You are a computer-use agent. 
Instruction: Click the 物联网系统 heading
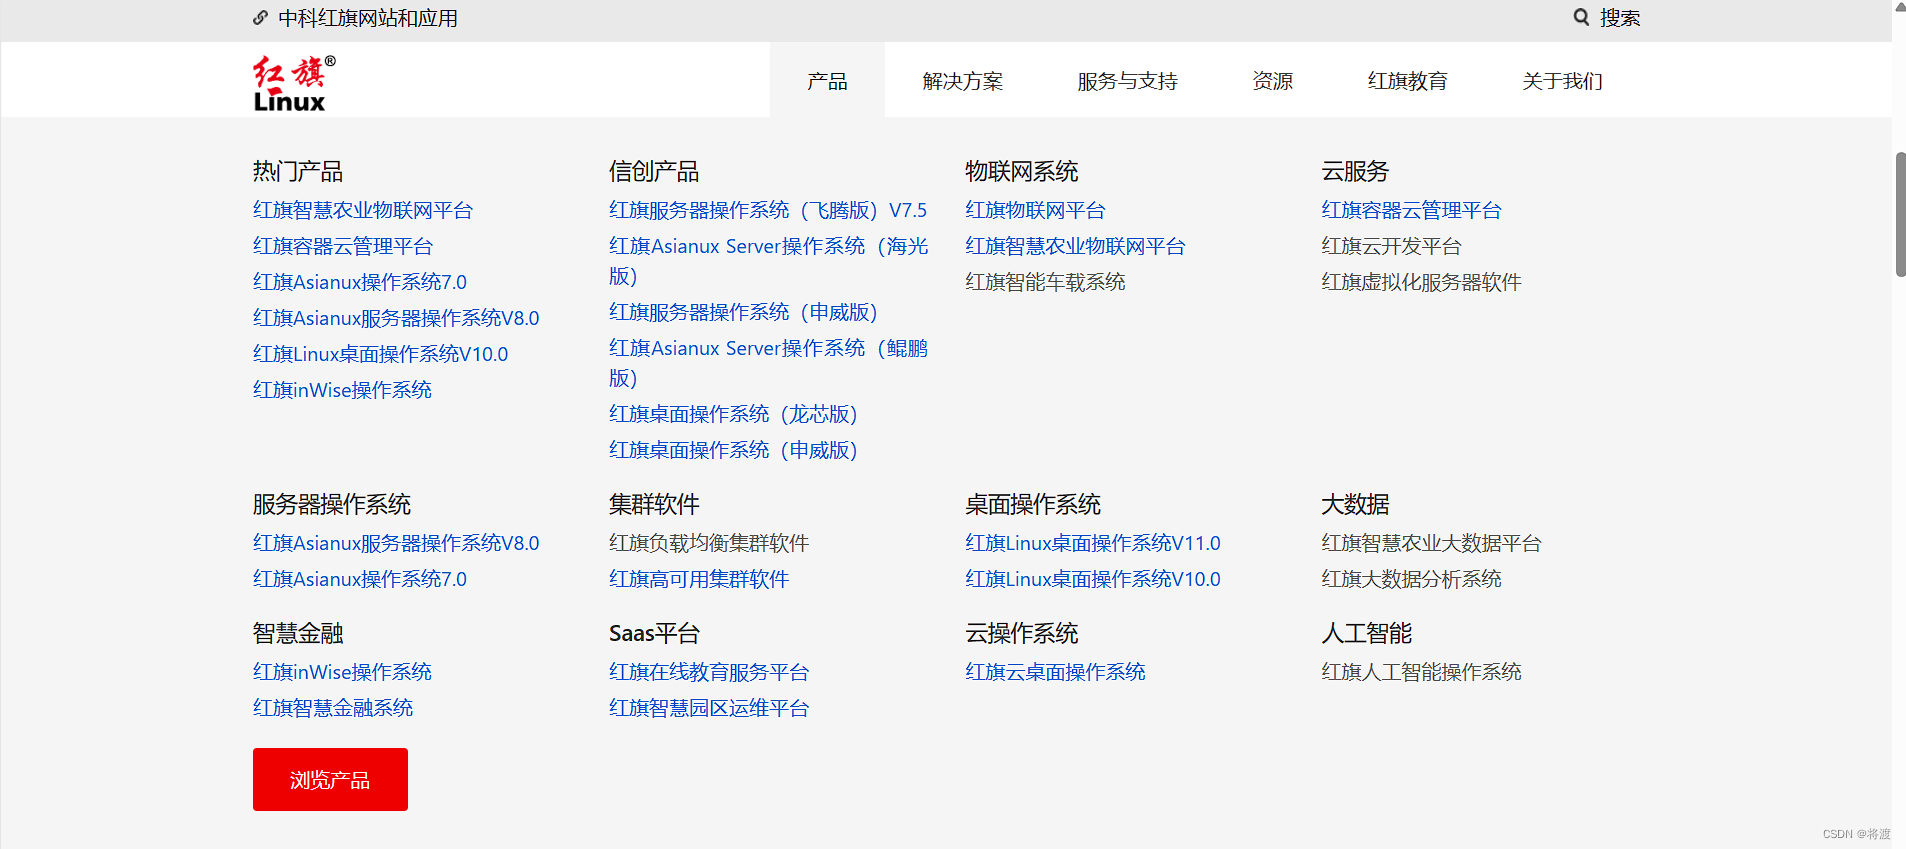[x=1021, y=171]
